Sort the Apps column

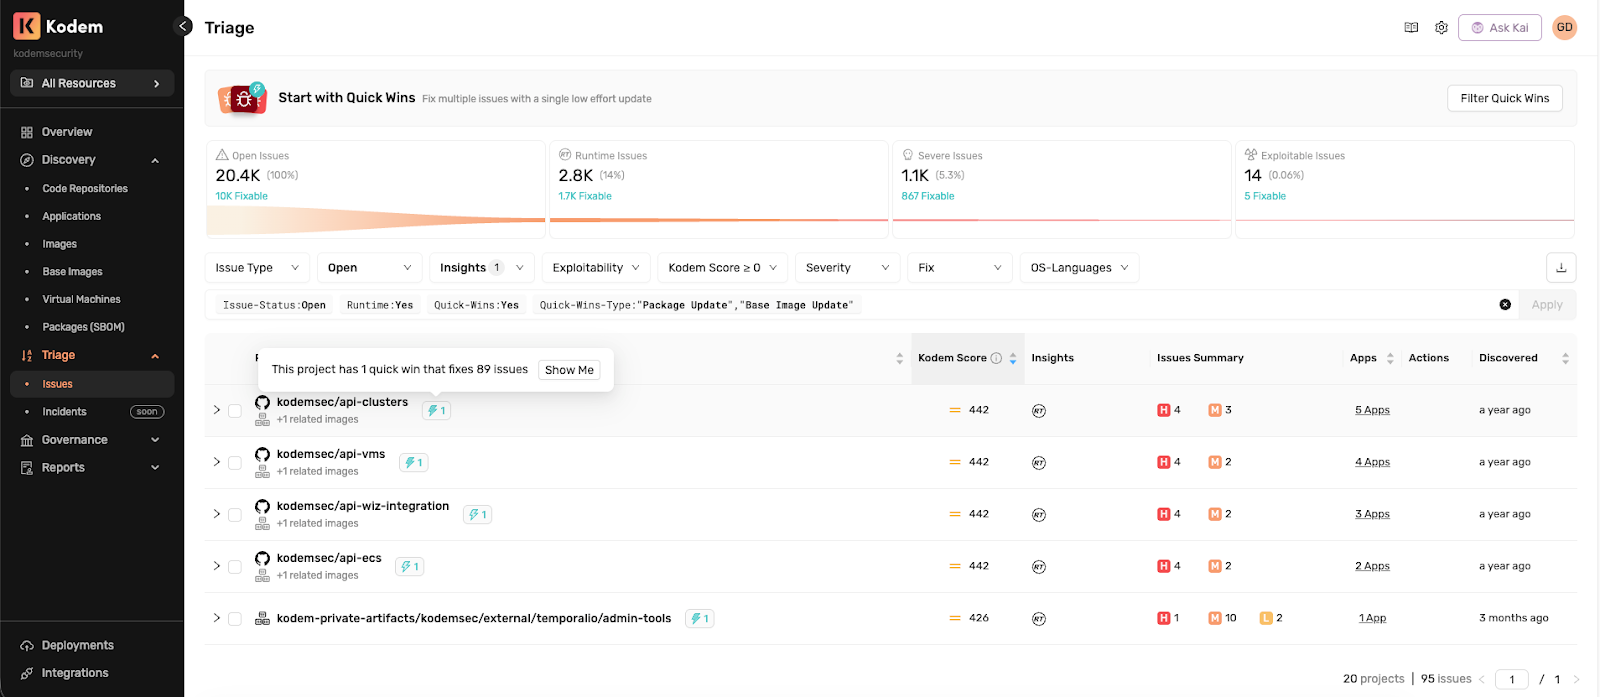(x=1390, y=358)
